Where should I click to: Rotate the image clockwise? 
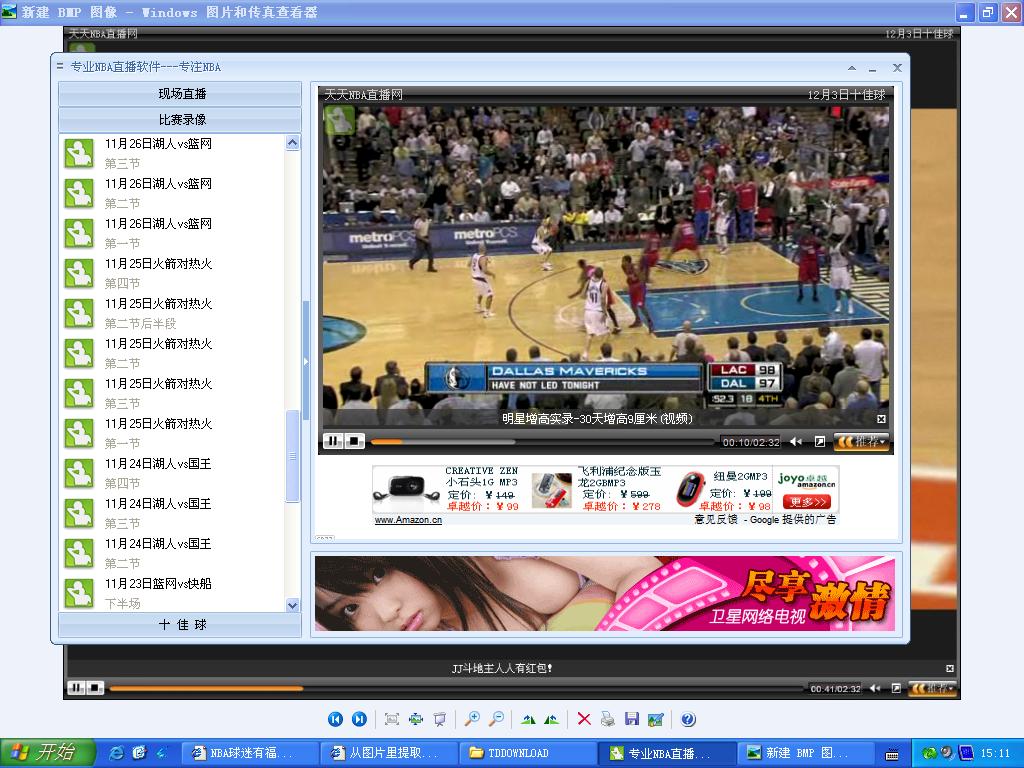coord(528,720)
